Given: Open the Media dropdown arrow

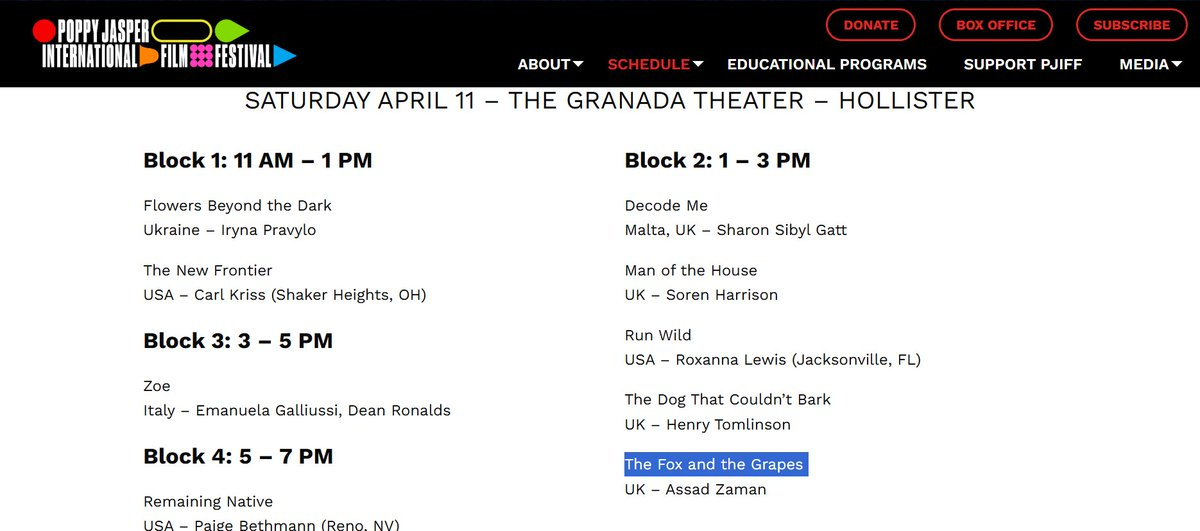Looking at the screenshot, I should pyautogui.click(x=1178, y=64).
